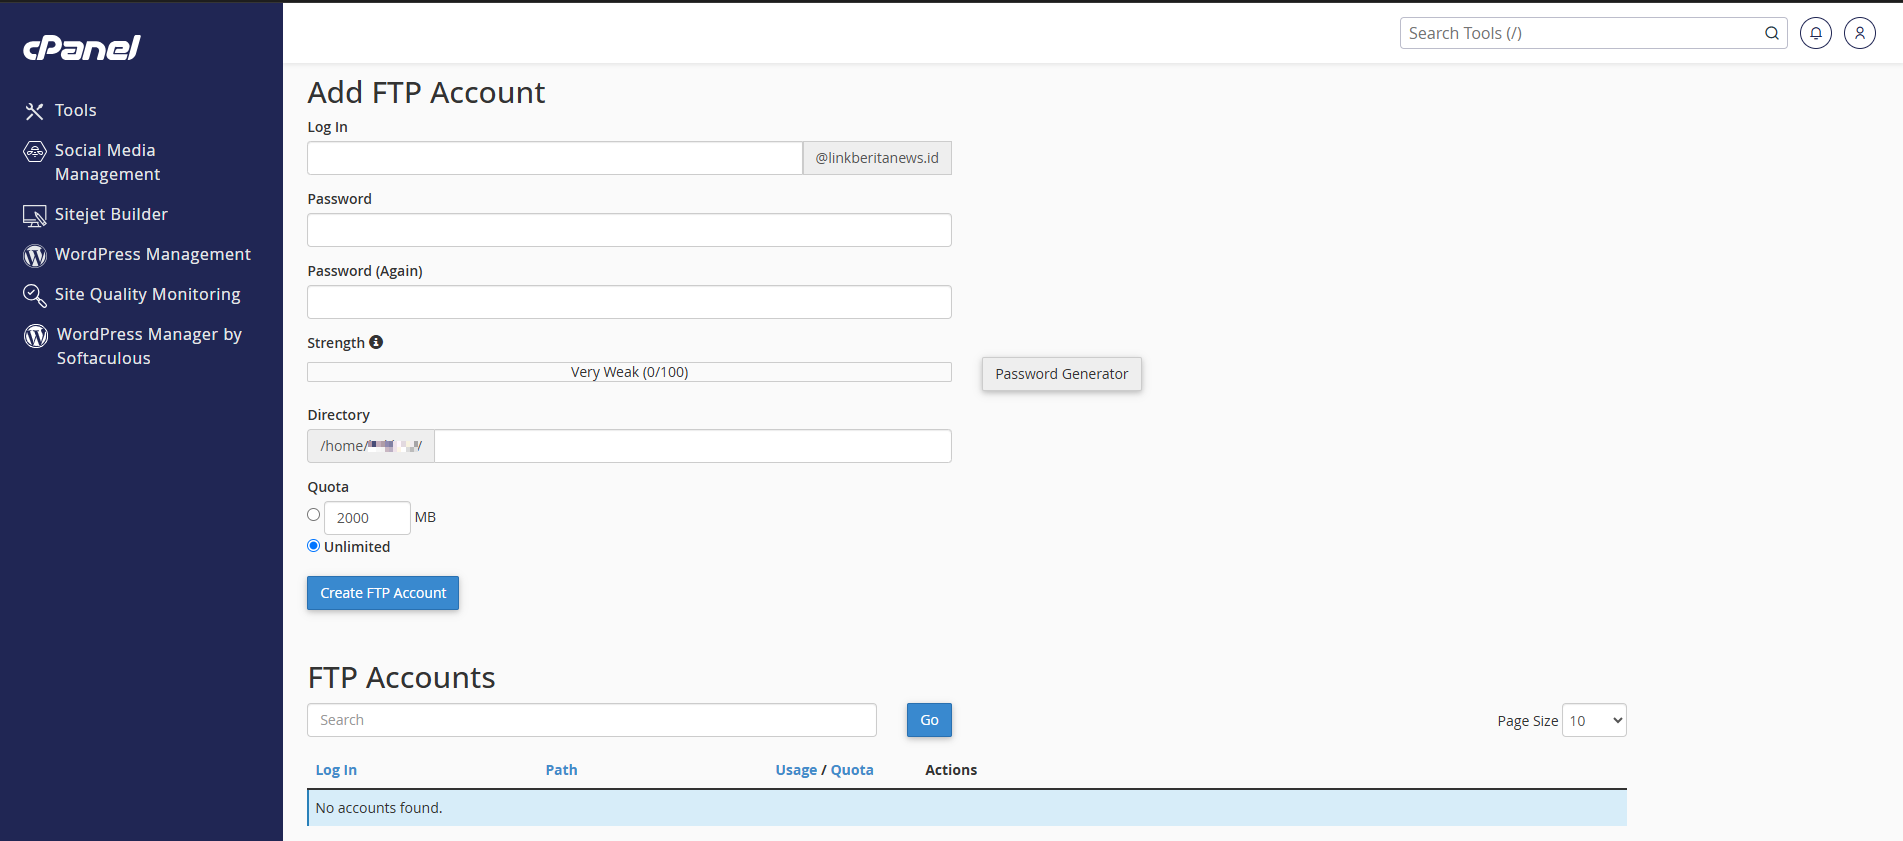Click the WordPress Management icon
The width and height of the screenshot is (1903, 841).
[35, 255]
